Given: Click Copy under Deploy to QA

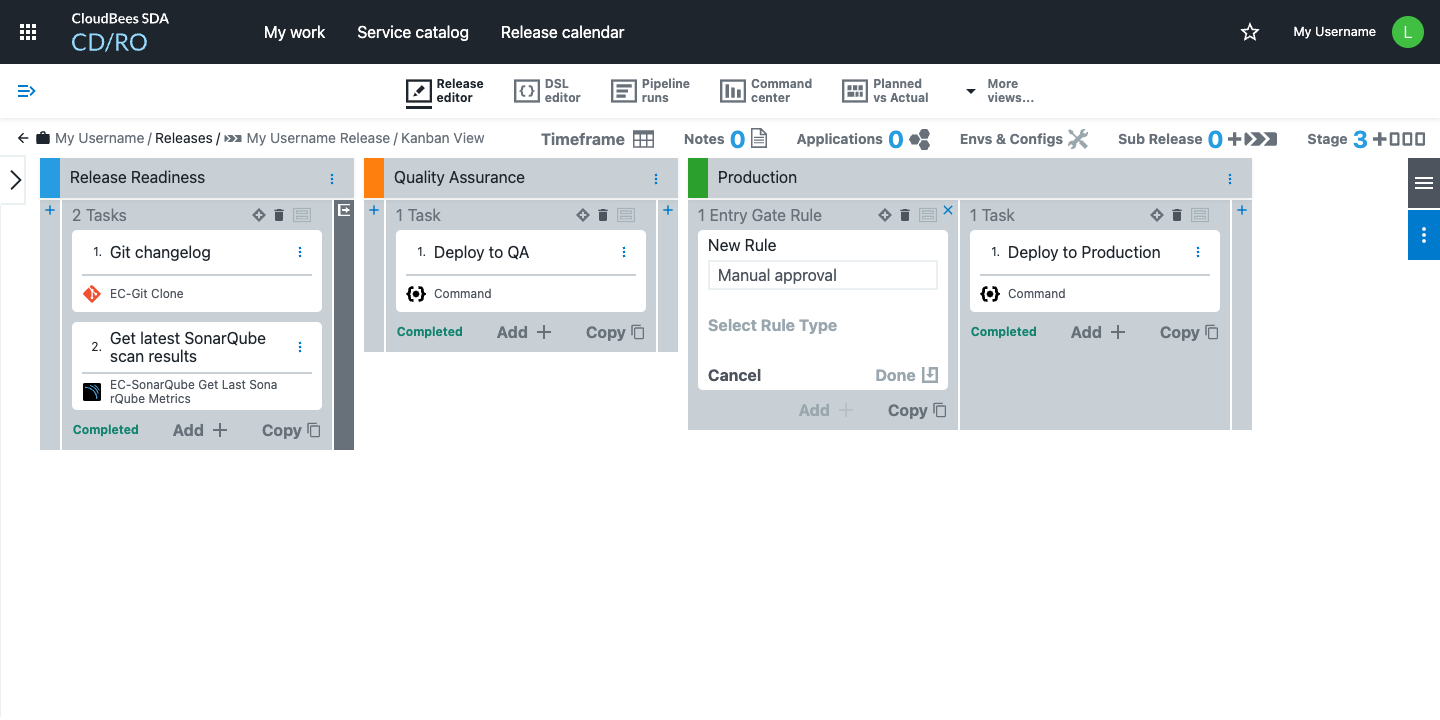Looking at the screenshot, I should coord(615,332).
